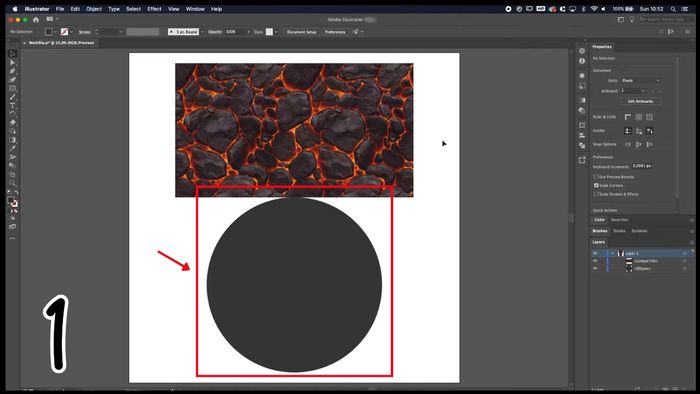Viewport: 700px width, 394px height.
Task: Switch to the Symbols tab
Action: coord(639,231)
